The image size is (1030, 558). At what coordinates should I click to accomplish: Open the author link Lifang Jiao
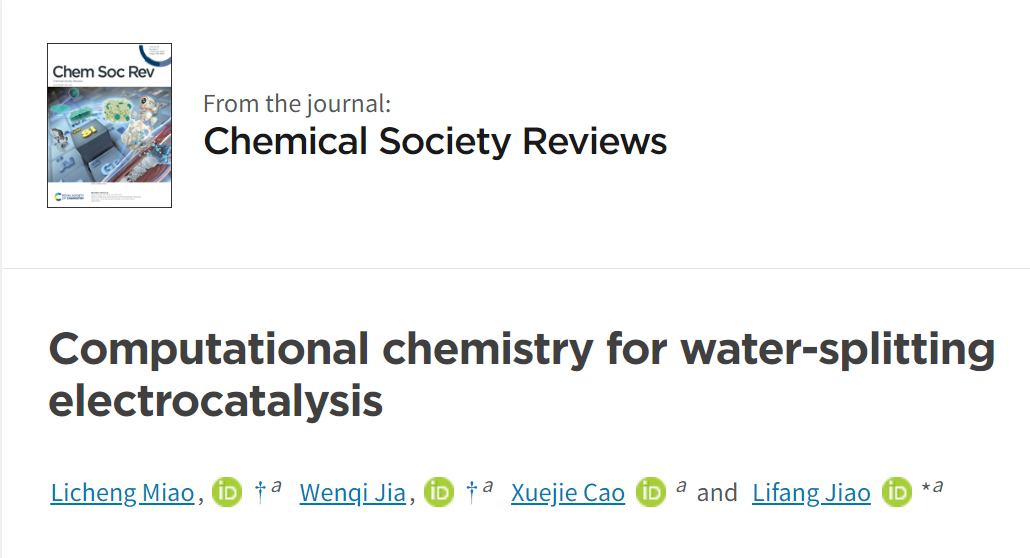[811, 493]
